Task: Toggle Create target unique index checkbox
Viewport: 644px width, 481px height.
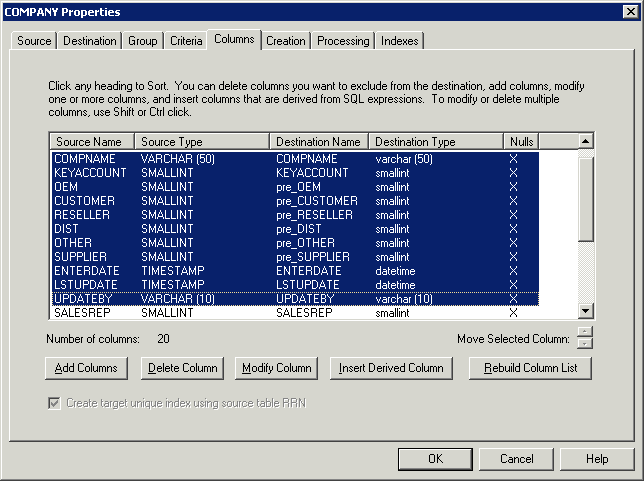Action: click(x=54, y=403)
